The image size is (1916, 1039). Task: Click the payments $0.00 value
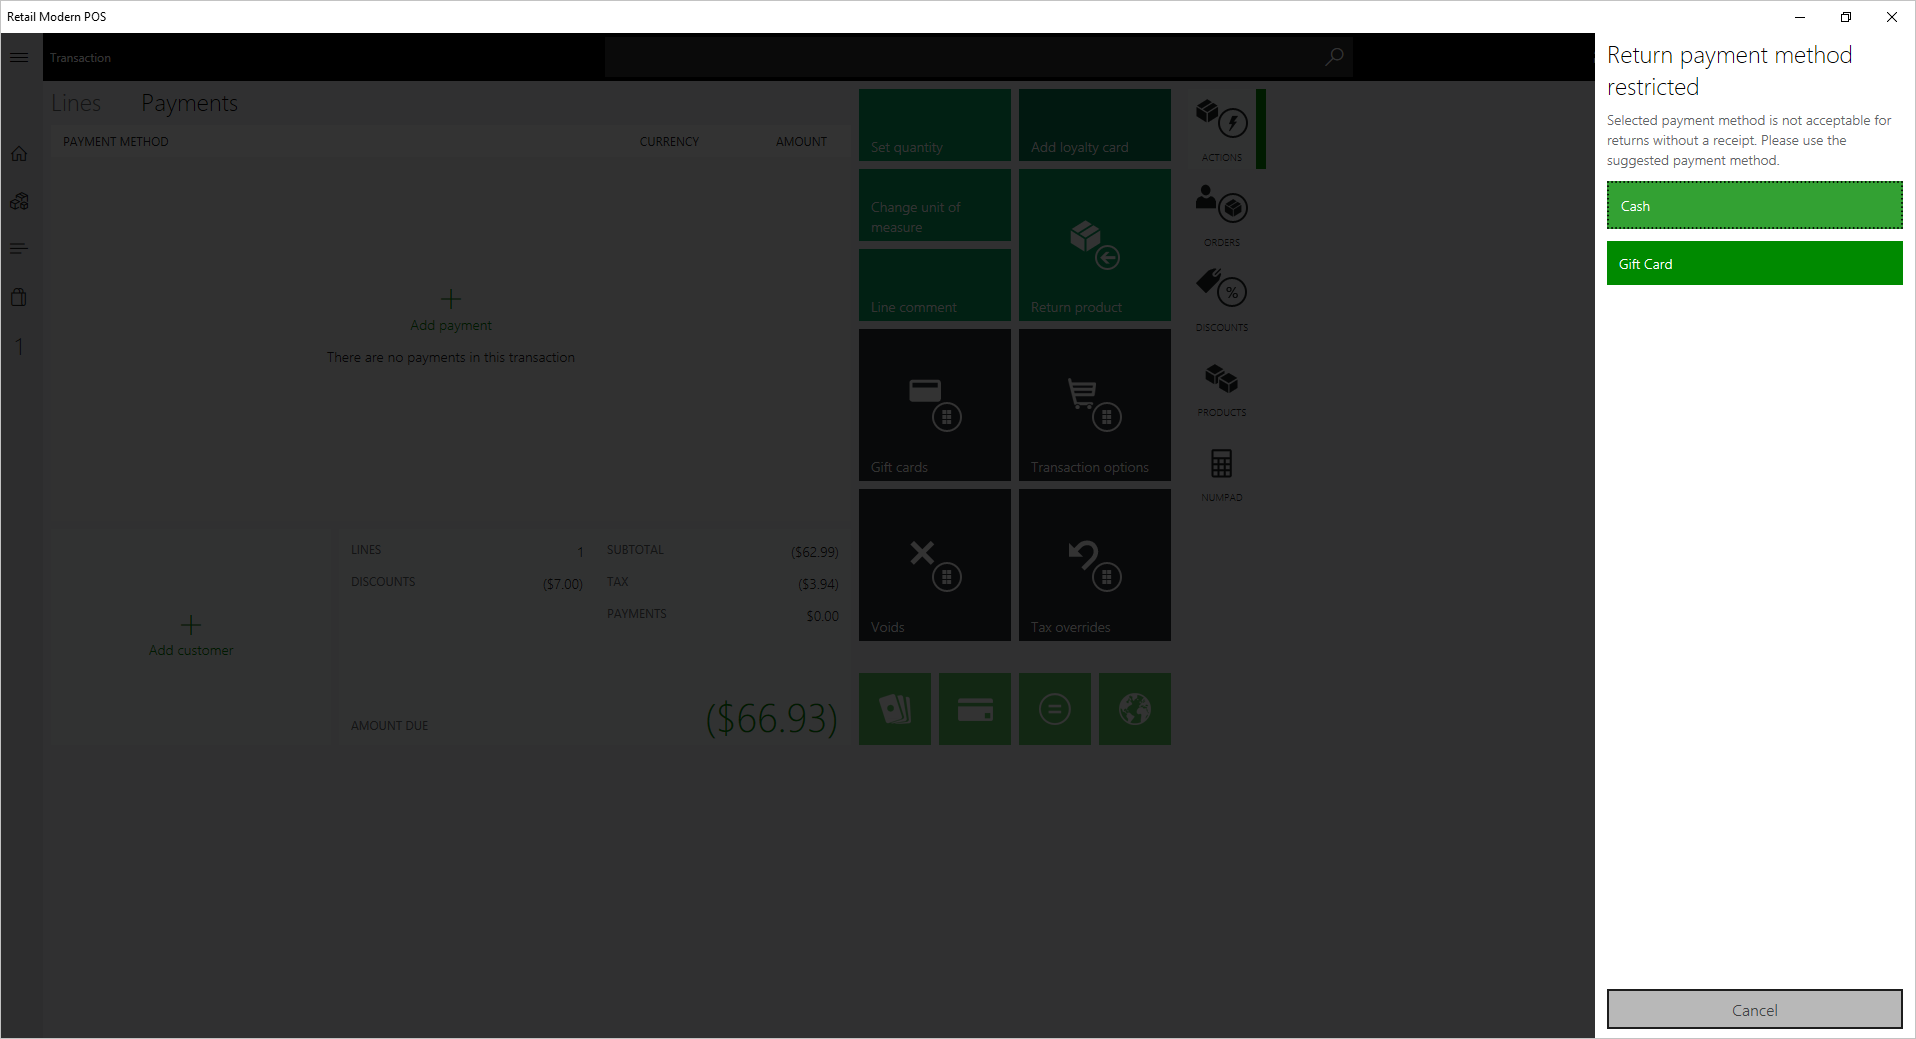click(822, 616)
